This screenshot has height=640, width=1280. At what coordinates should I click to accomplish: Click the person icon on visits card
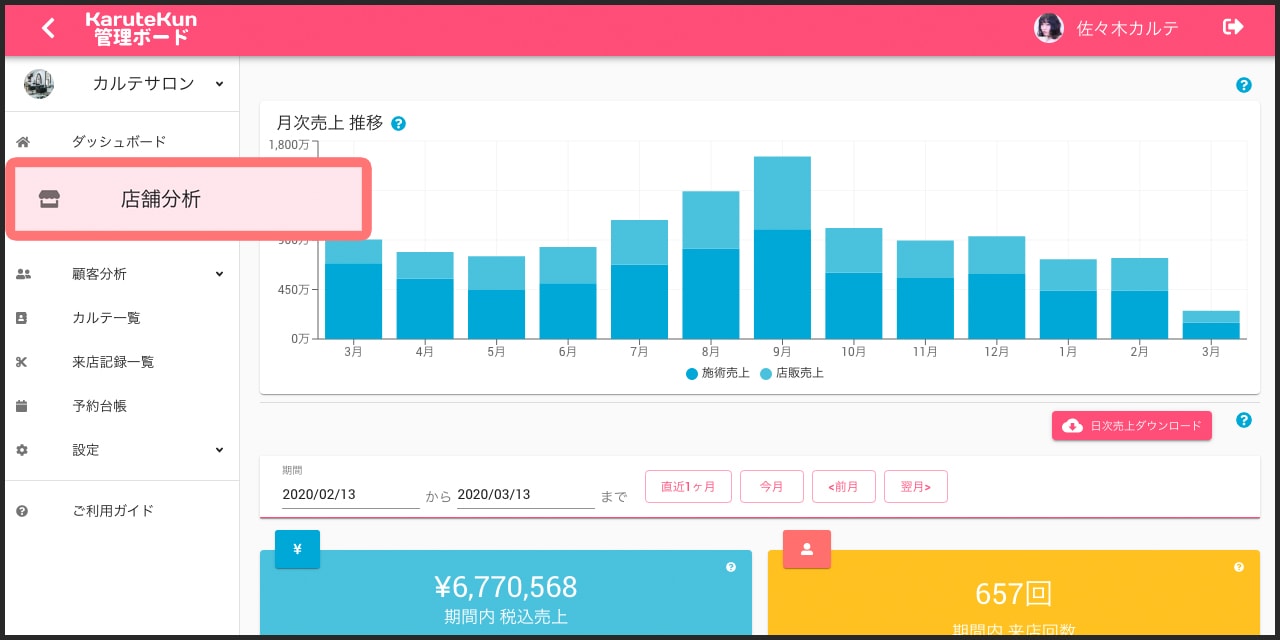pyautogui.click(x=806, y=549)
